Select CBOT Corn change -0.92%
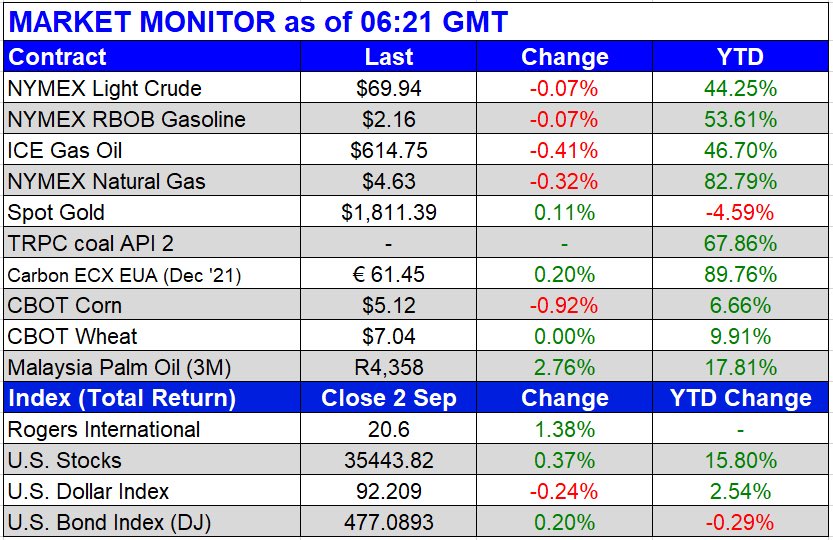 564,305
